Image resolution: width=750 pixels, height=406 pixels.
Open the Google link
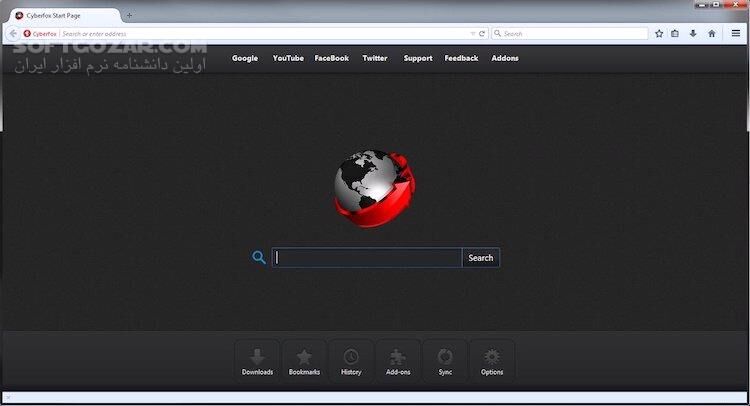coord(245,58)
